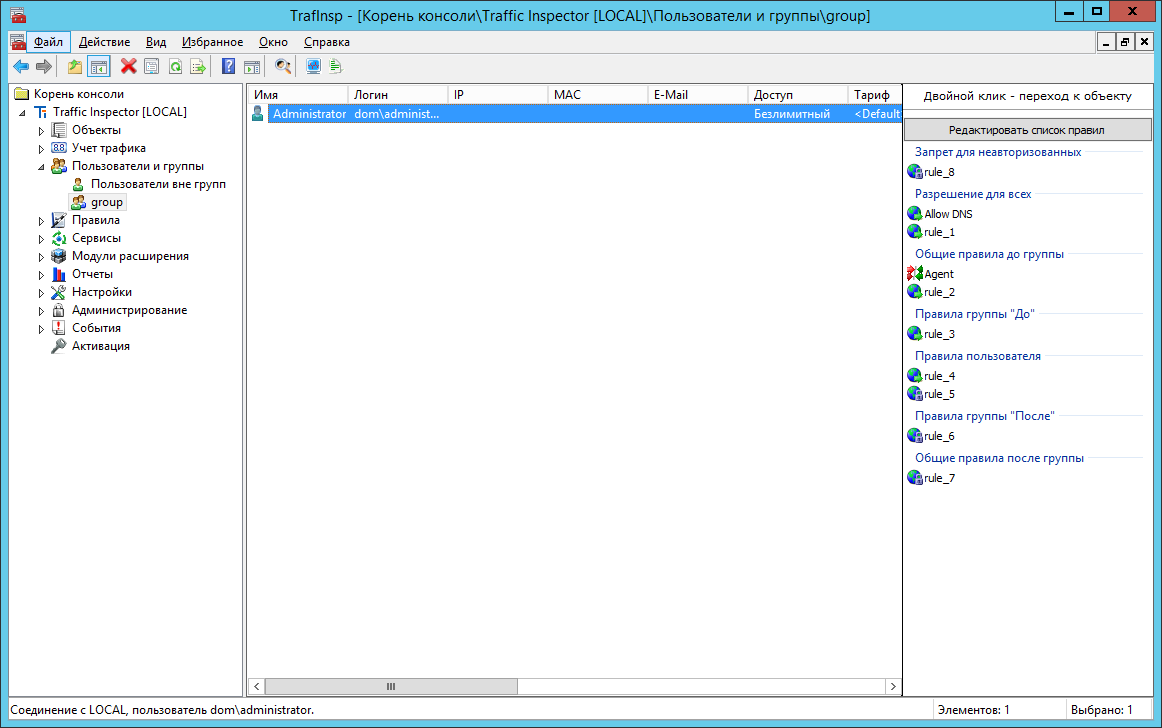Click the rule_6 globe icon
This screenshot has width=1162, height=728.
click(914, 436)
